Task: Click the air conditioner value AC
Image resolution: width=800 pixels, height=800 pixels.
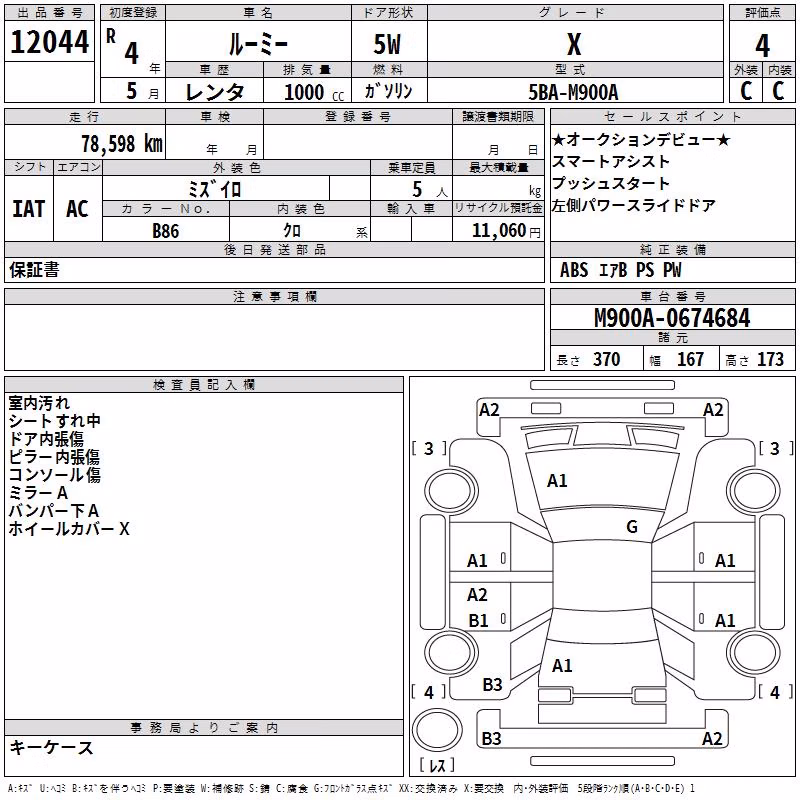Action: pos(77,209)
